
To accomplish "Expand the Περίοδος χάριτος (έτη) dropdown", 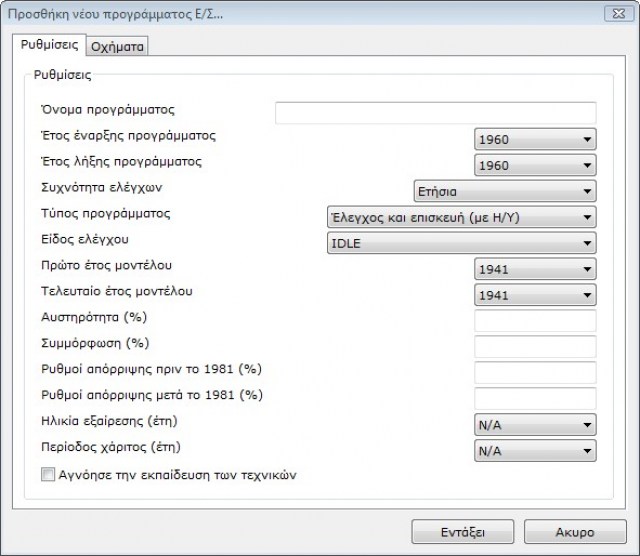I will point(535,451).
